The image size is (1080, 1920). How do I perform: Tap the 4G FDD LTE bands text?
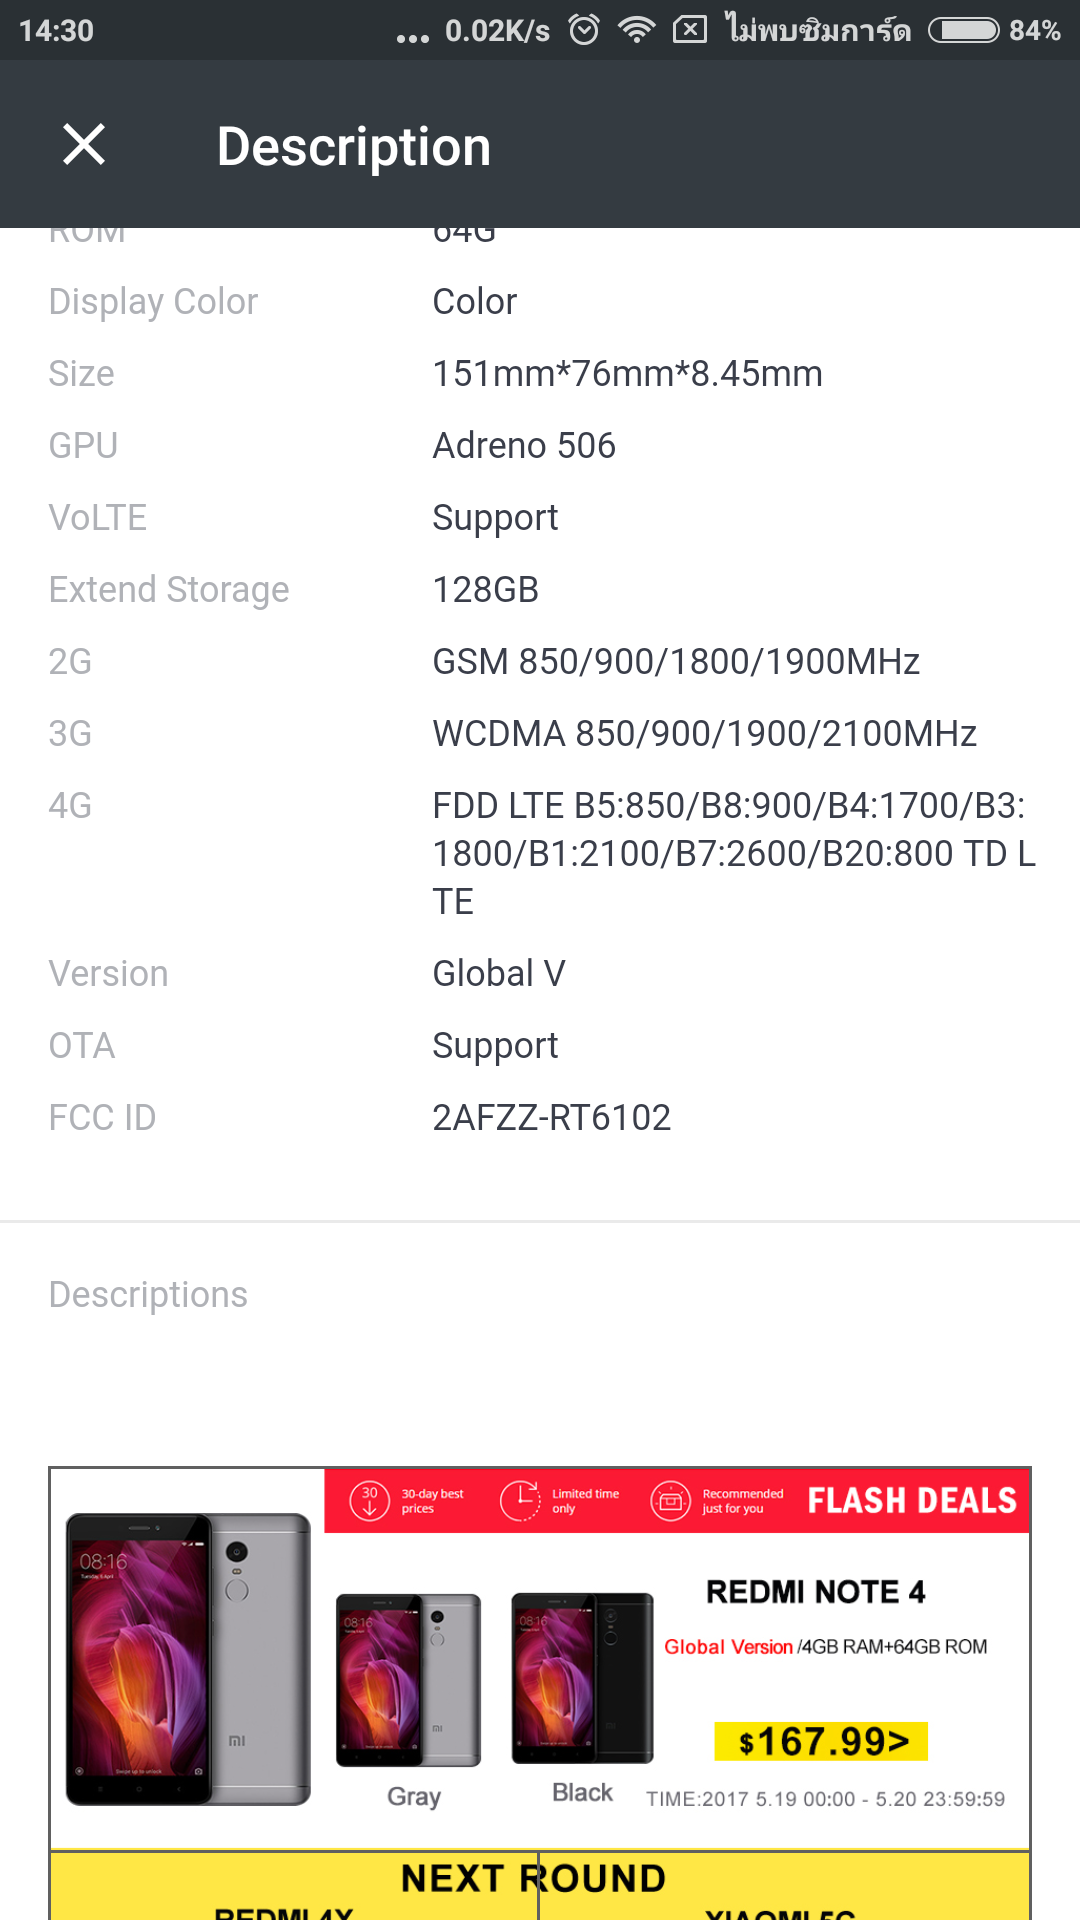(x=733, y=853)
